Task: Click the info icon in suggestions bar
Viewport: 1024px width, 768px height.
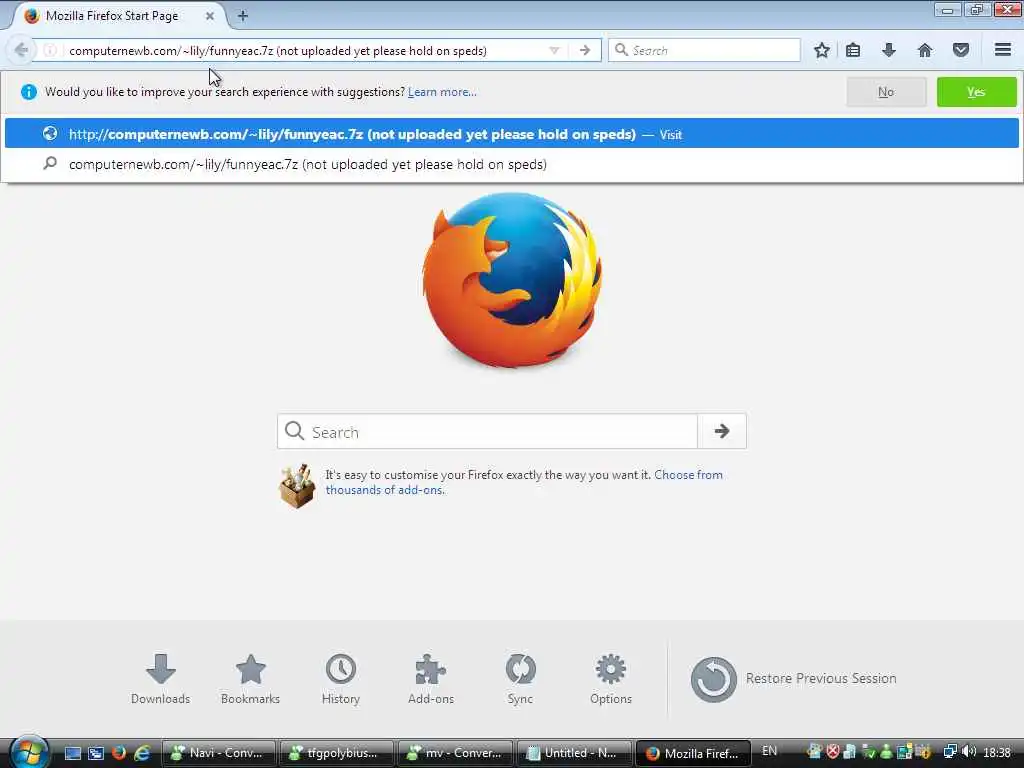Action: click(x=29, y=92)
